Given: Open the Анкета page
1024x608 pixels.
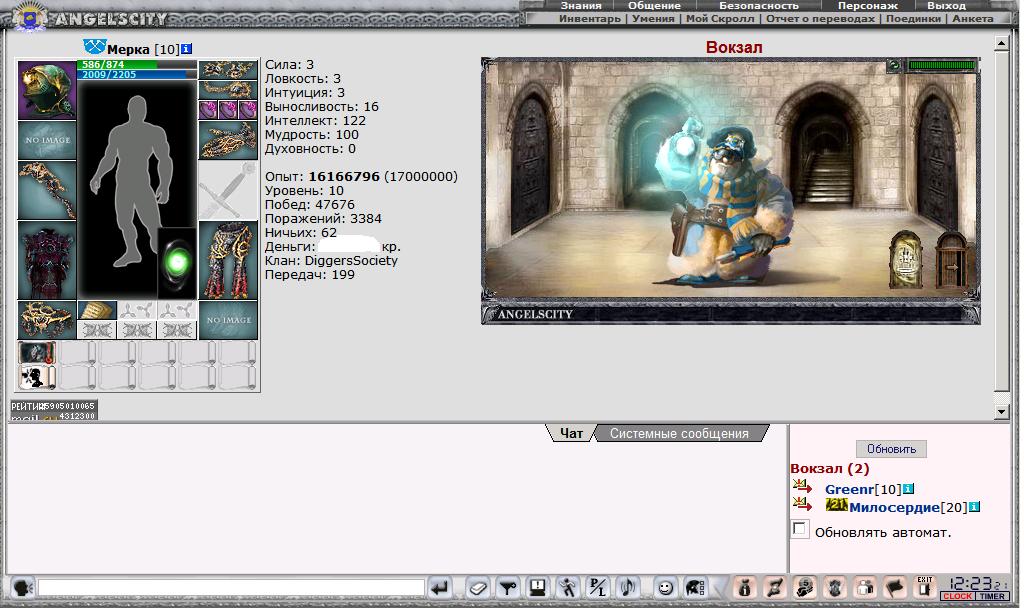Looking at the screenshot, I should (972, 19).
